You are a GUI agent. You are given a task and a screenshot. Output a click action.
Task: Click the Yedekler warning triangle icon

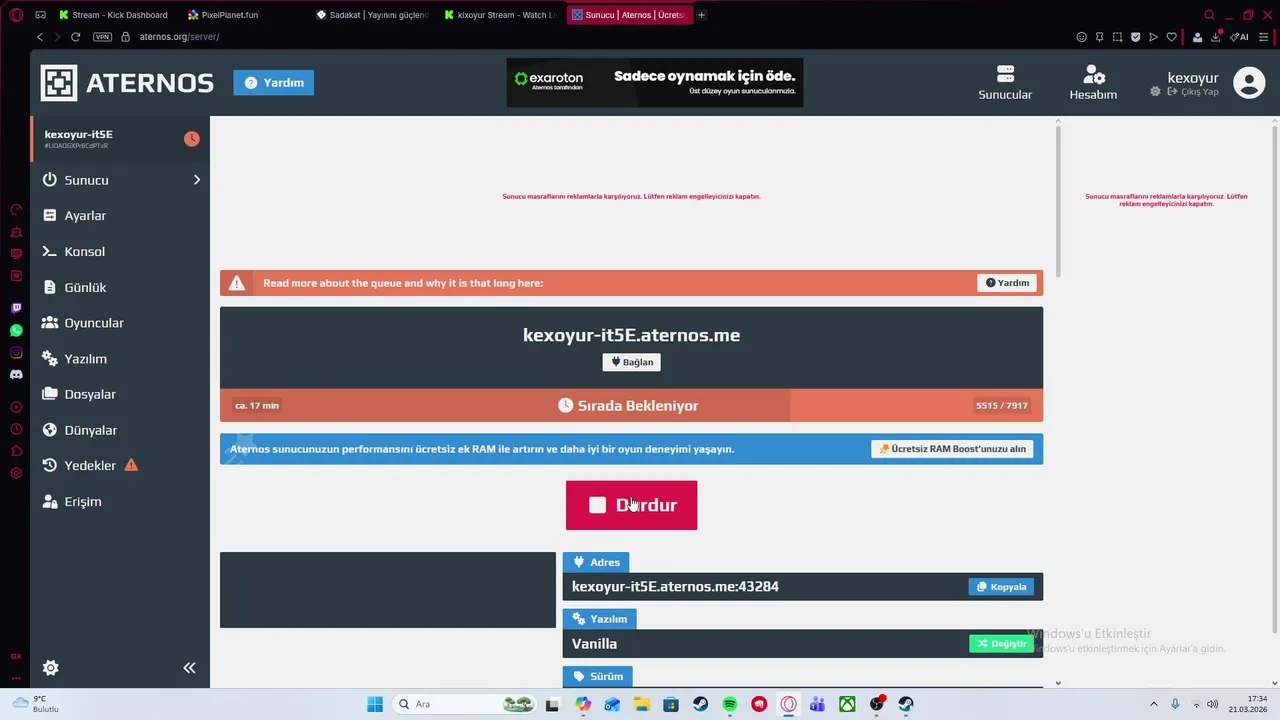point(131,465)
